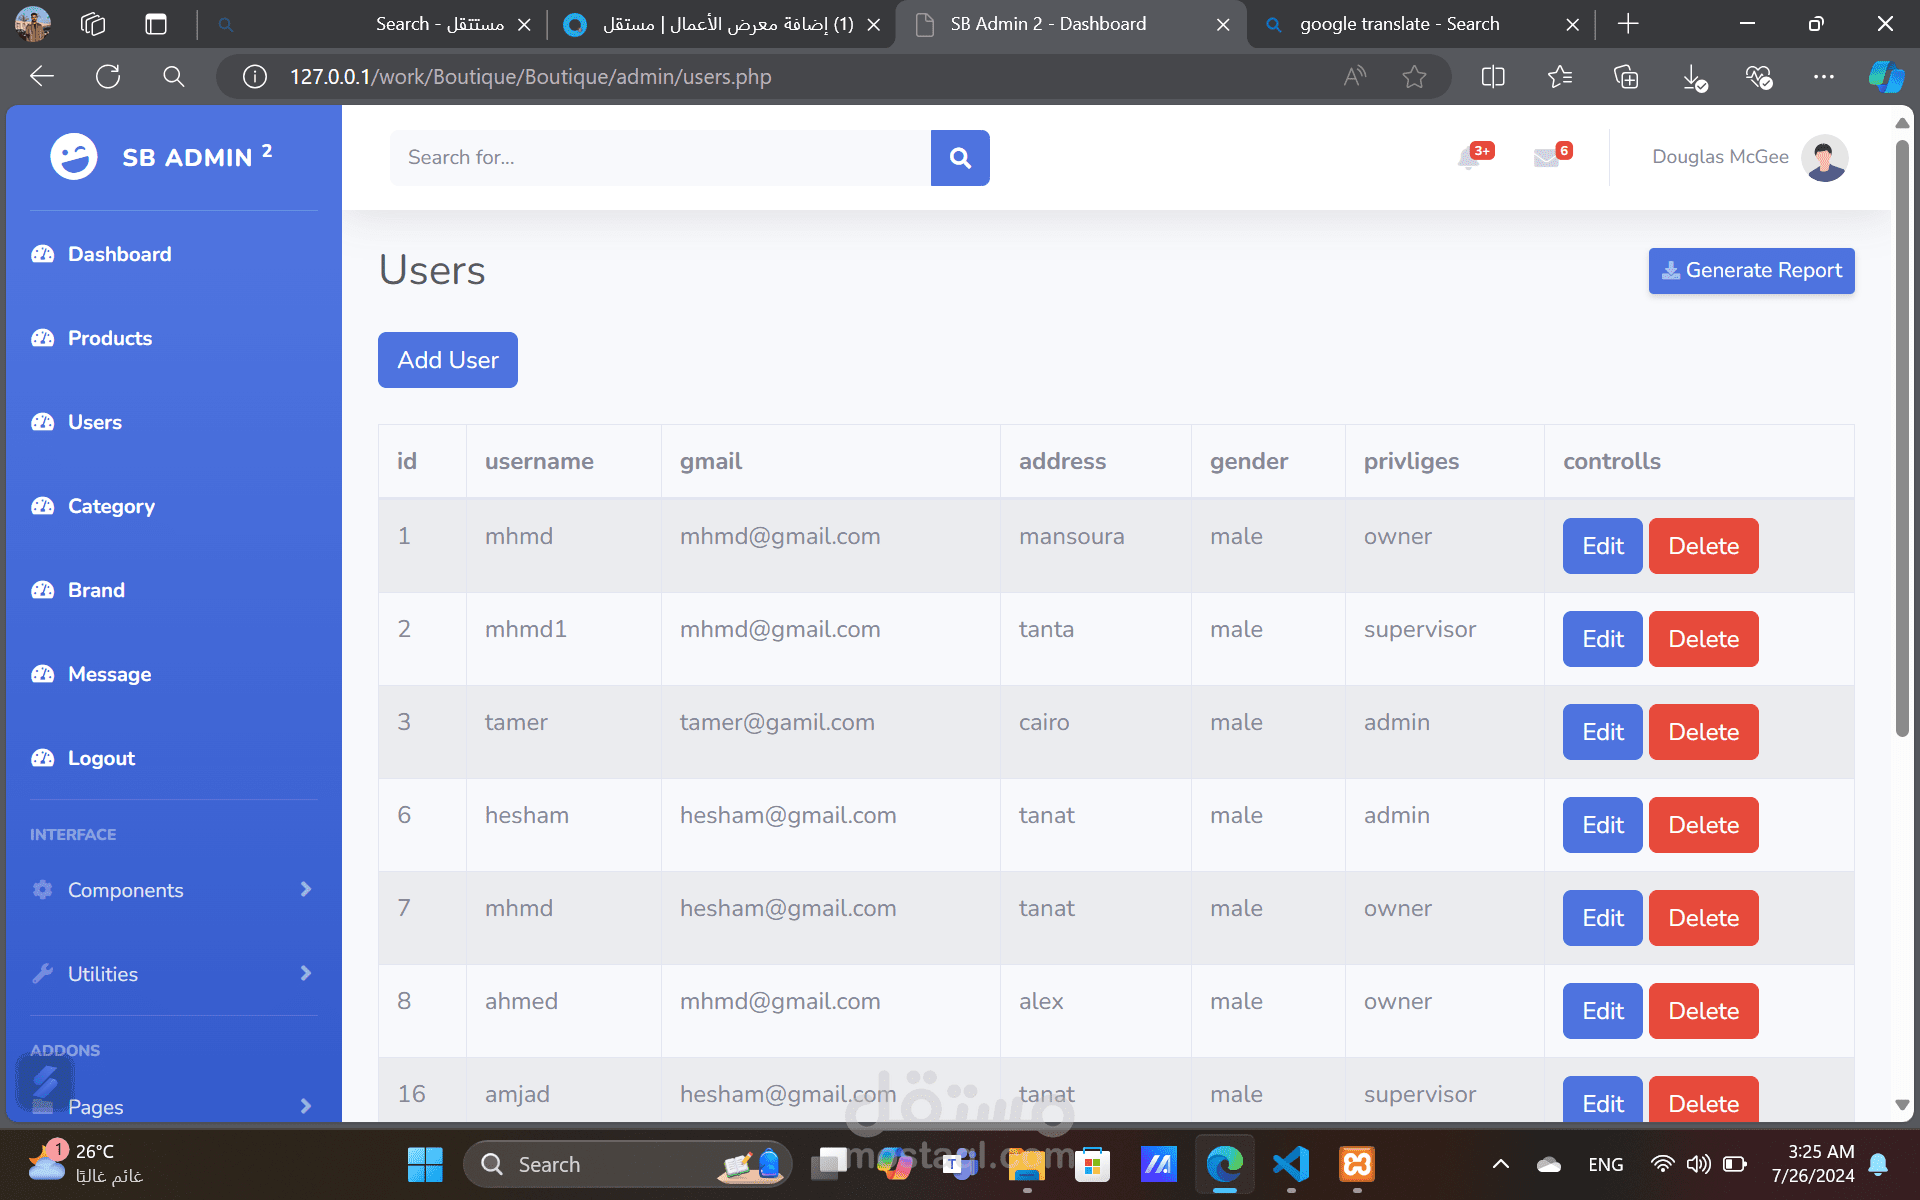Screen dimensions: 1920x1200
Task: Open the messages envelope icon
Action: (x=1546, y=157)
